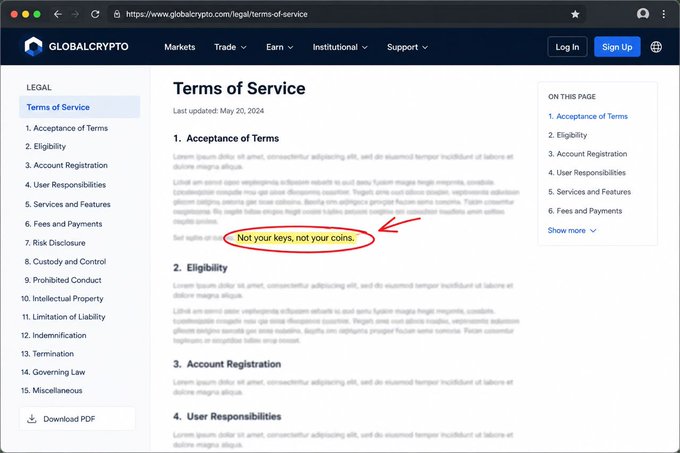Click 3. Account Registration in On This Page
Viewport: 680px width, 453px height.
587,154
